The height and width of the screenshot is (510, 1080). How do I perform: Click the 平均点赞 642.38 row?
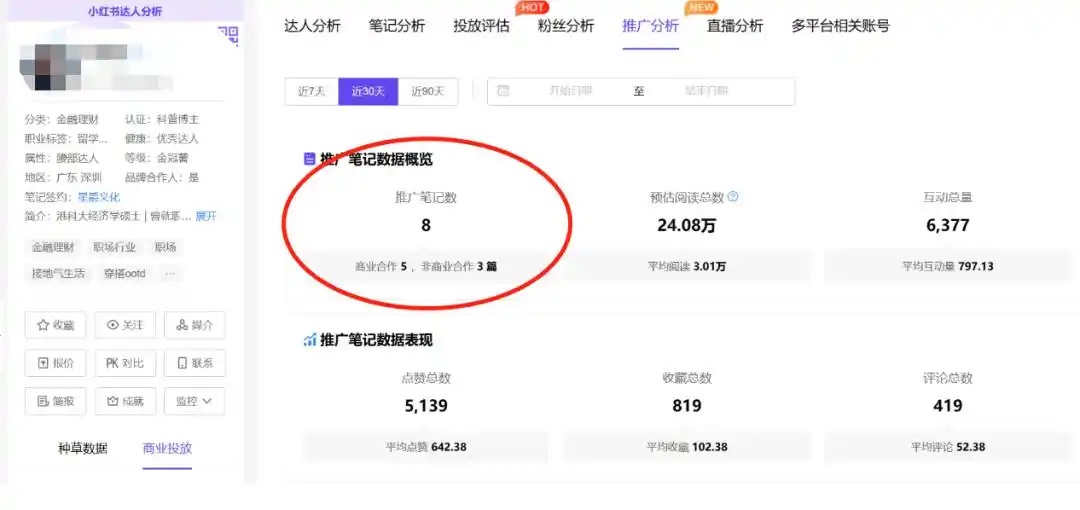(426, 447)
